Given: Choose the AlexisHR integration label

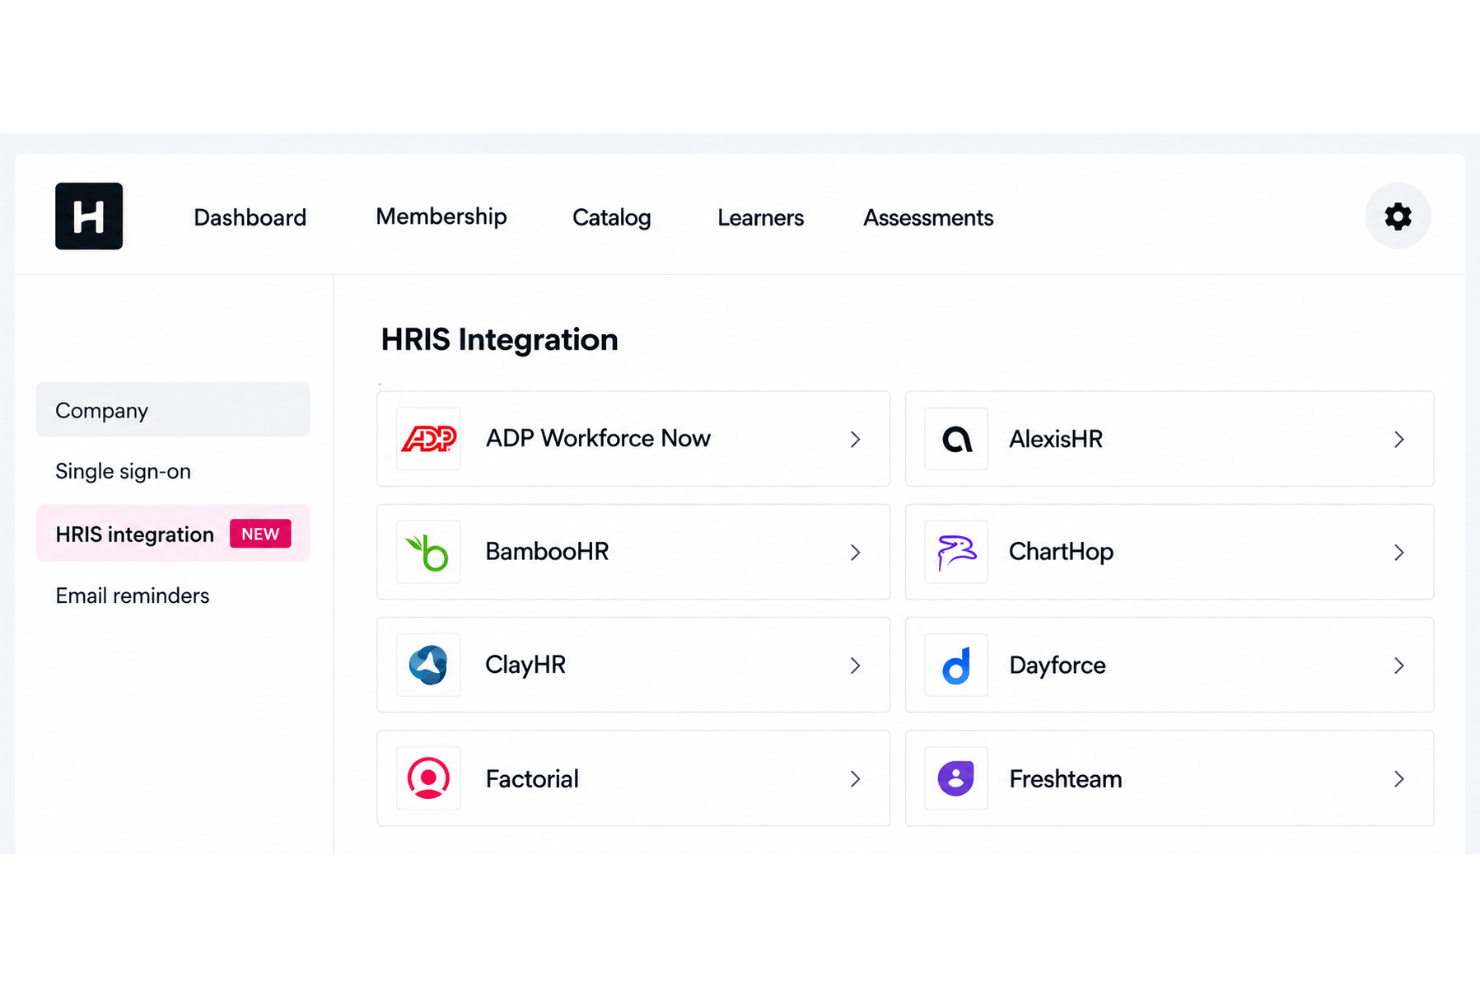Looking at the screenshot, I should pyautogui.click(x=1056, y=439).
